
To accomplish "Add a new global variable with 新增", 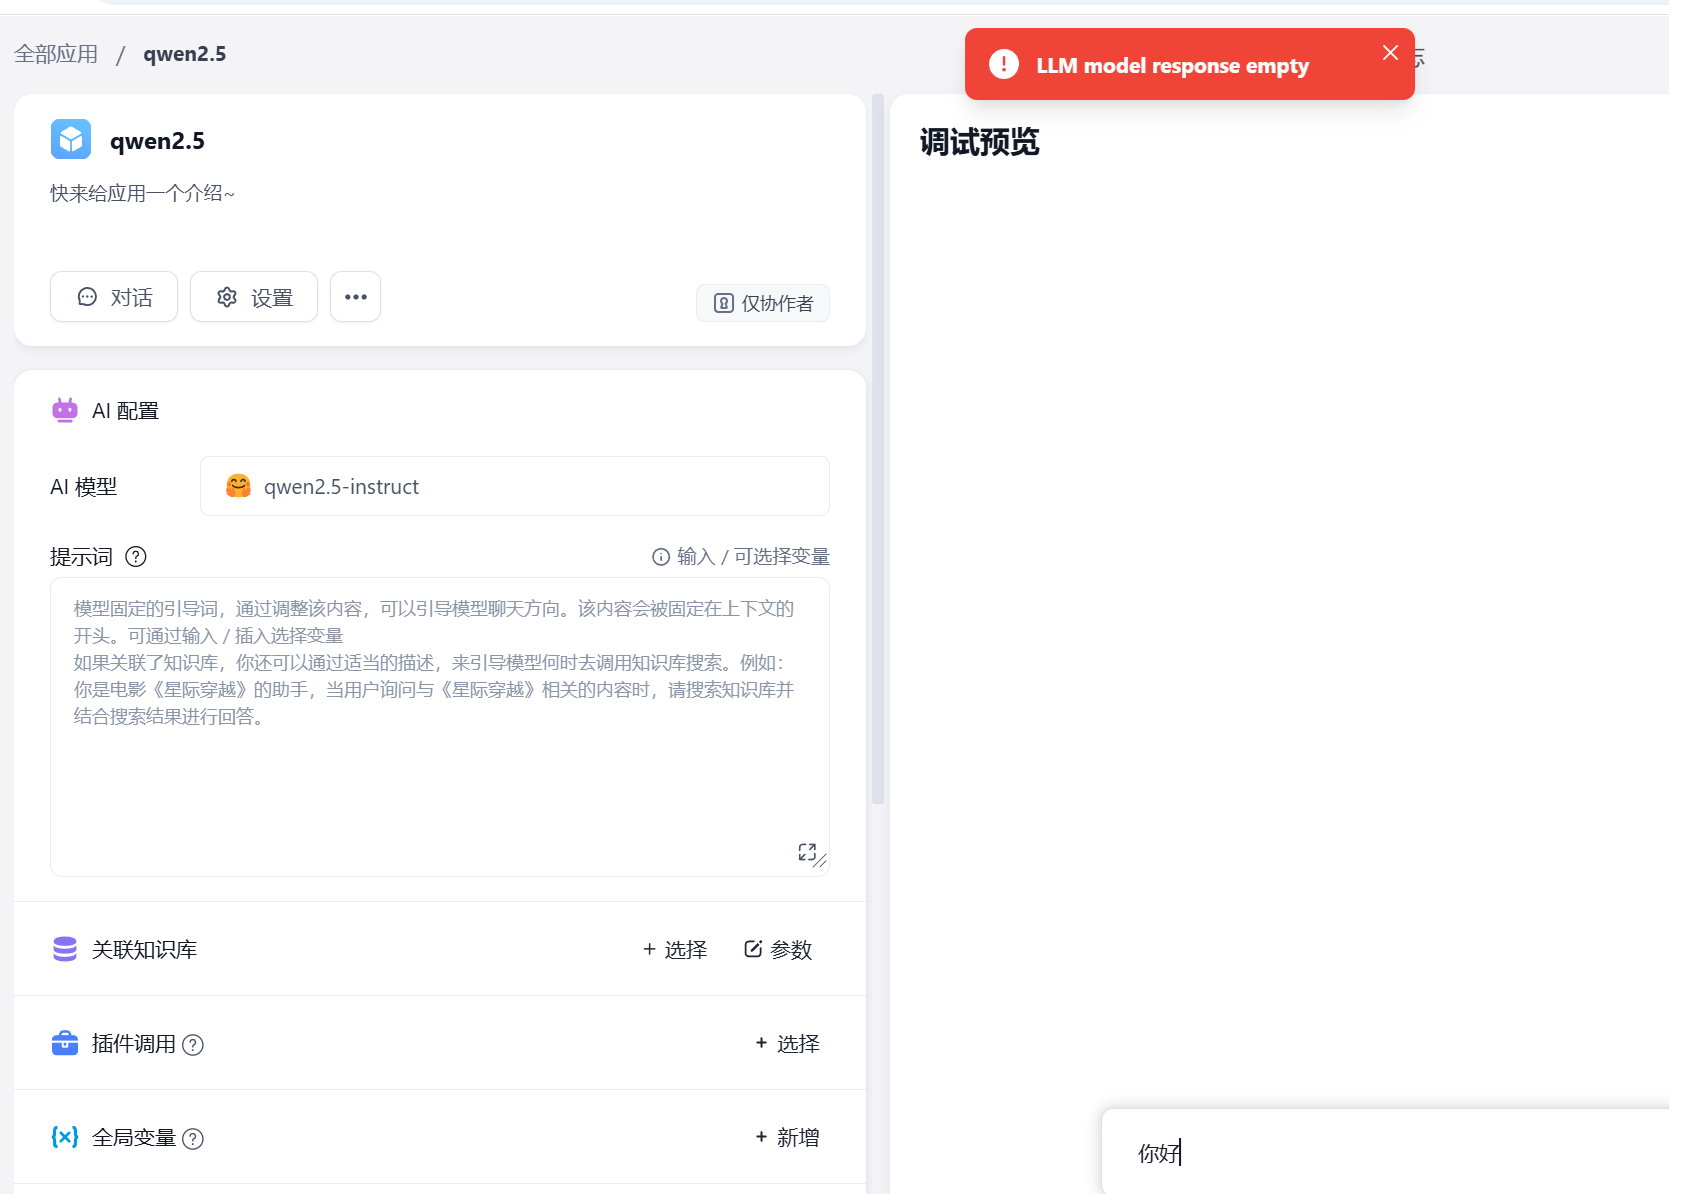I will coord(787,1138).
